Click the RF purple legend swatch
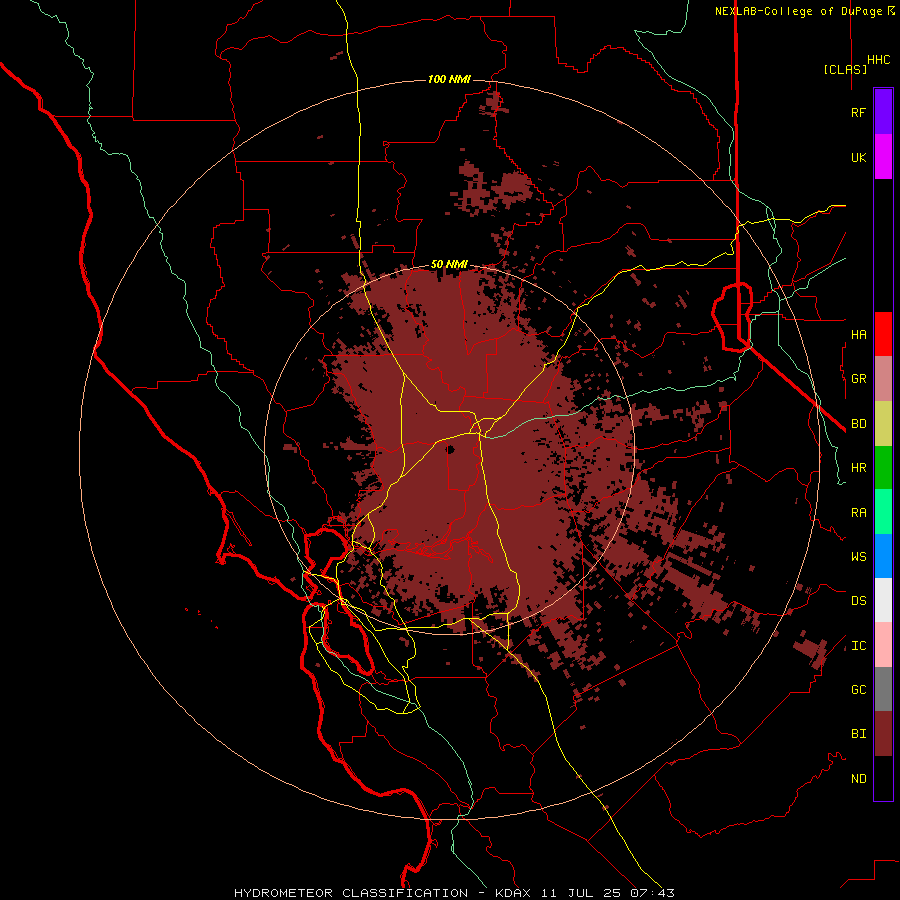This screenshot has width=900, height=900. (883, 112)
